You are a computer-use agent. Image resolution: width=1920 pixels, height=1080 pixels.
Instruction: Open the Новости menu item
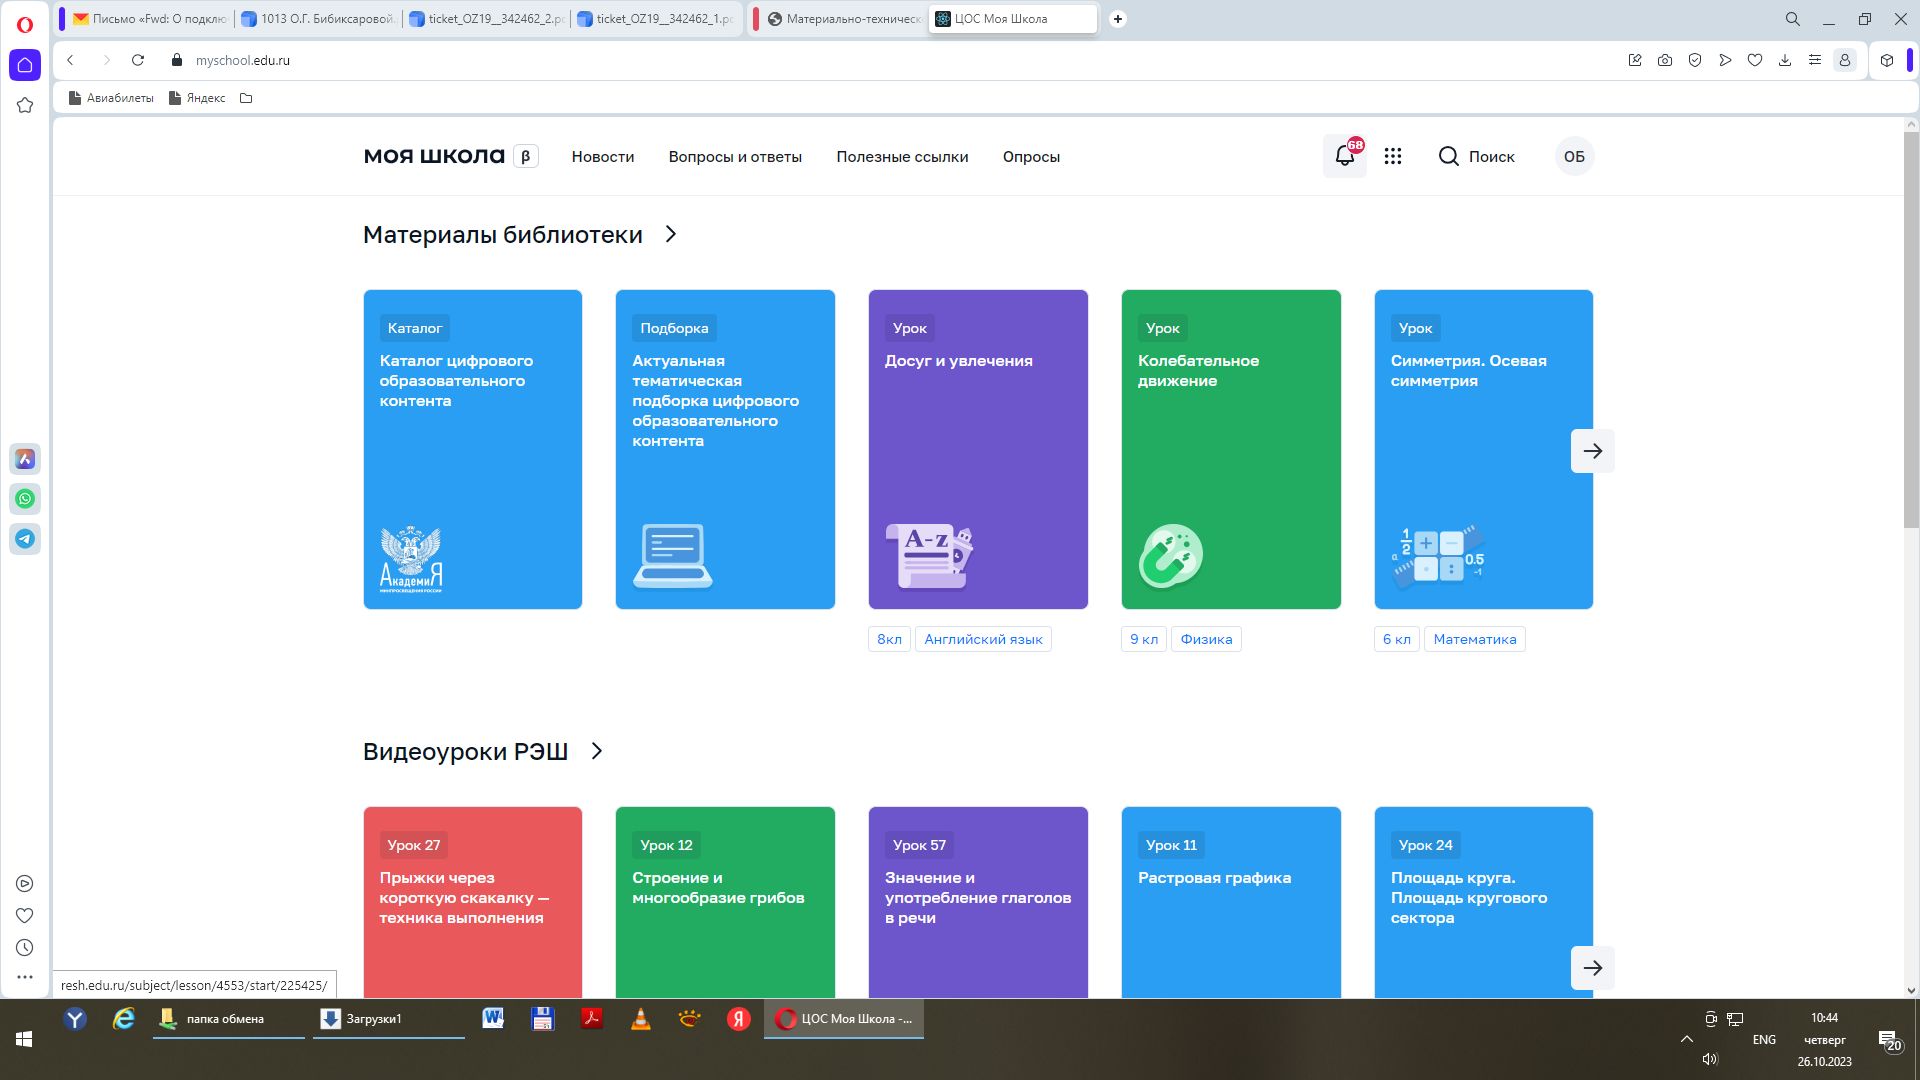pyautogui.click(x=602, y=157)
